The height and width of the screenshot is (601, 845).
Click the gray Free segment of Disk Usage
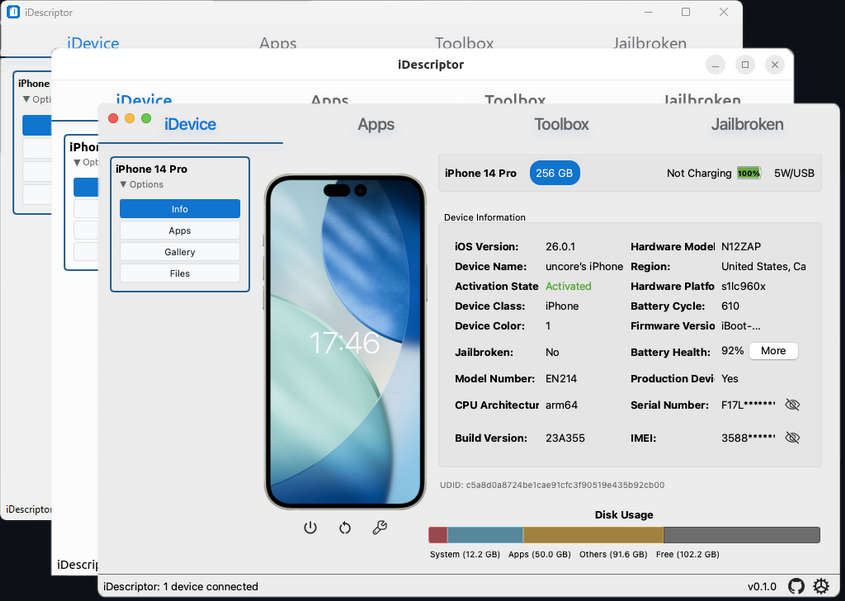click(x=742, y=535)
